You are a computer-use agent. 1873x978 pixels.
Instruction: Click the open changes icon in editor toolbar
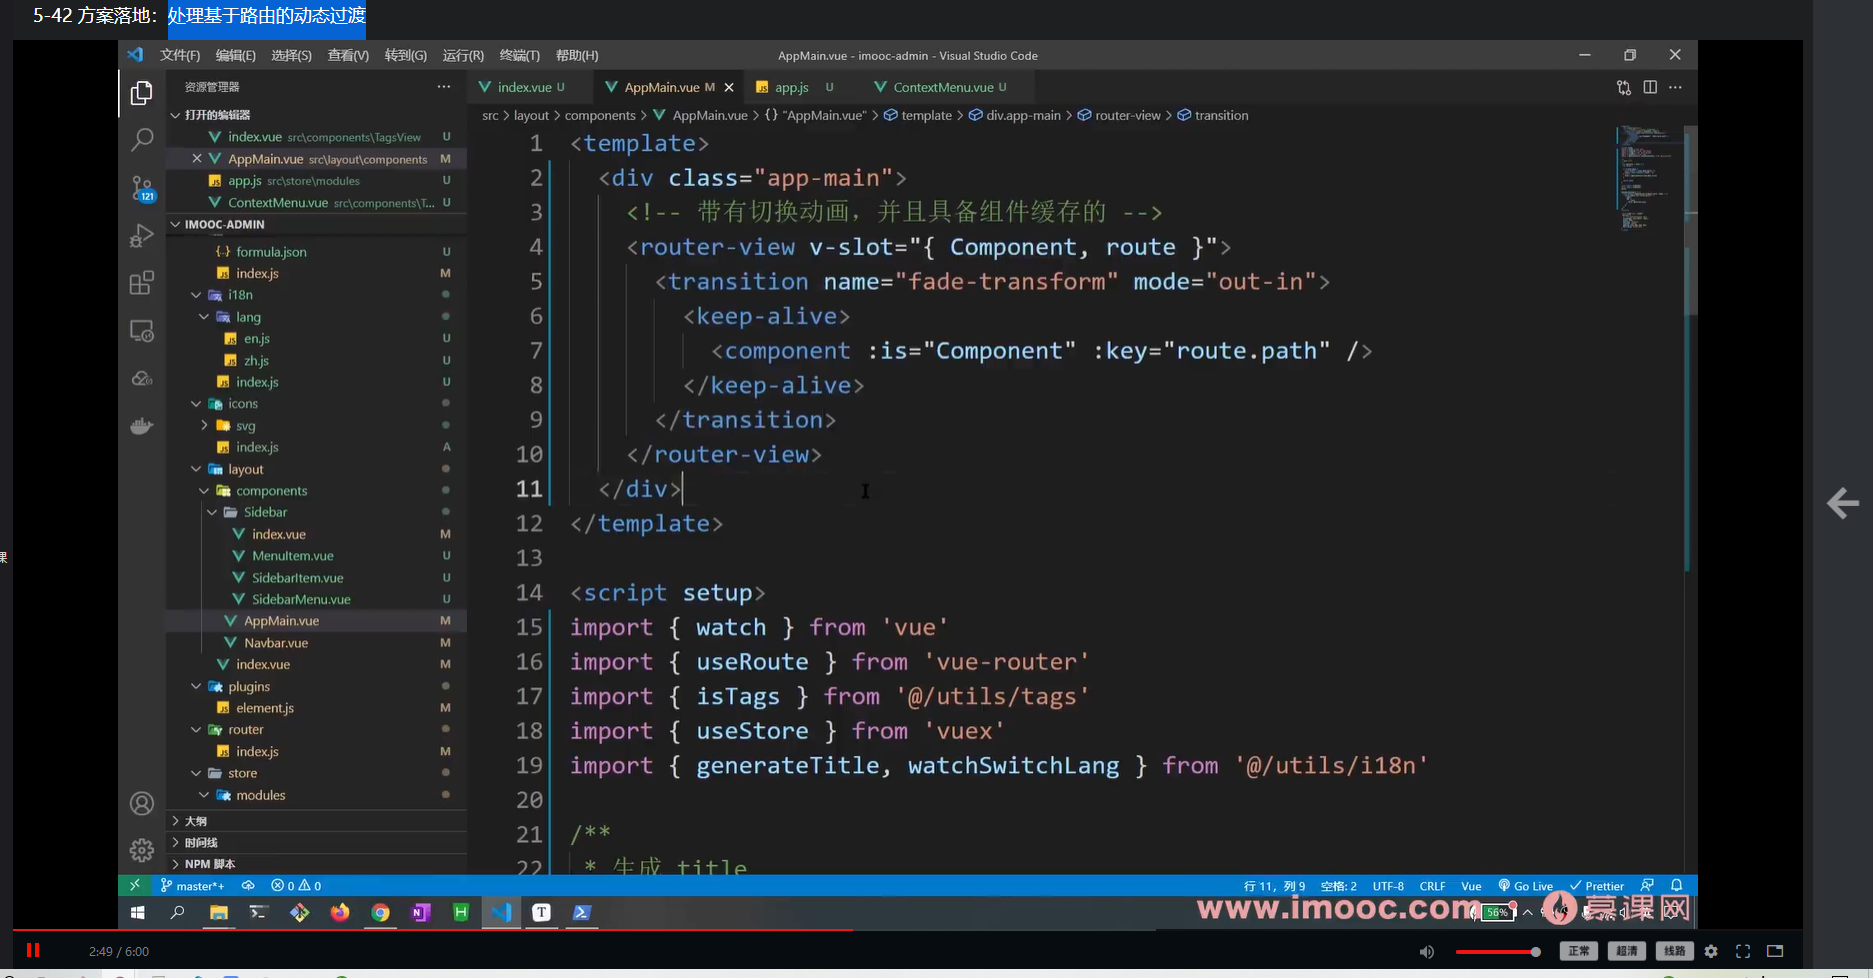[x=1623, y=88]
